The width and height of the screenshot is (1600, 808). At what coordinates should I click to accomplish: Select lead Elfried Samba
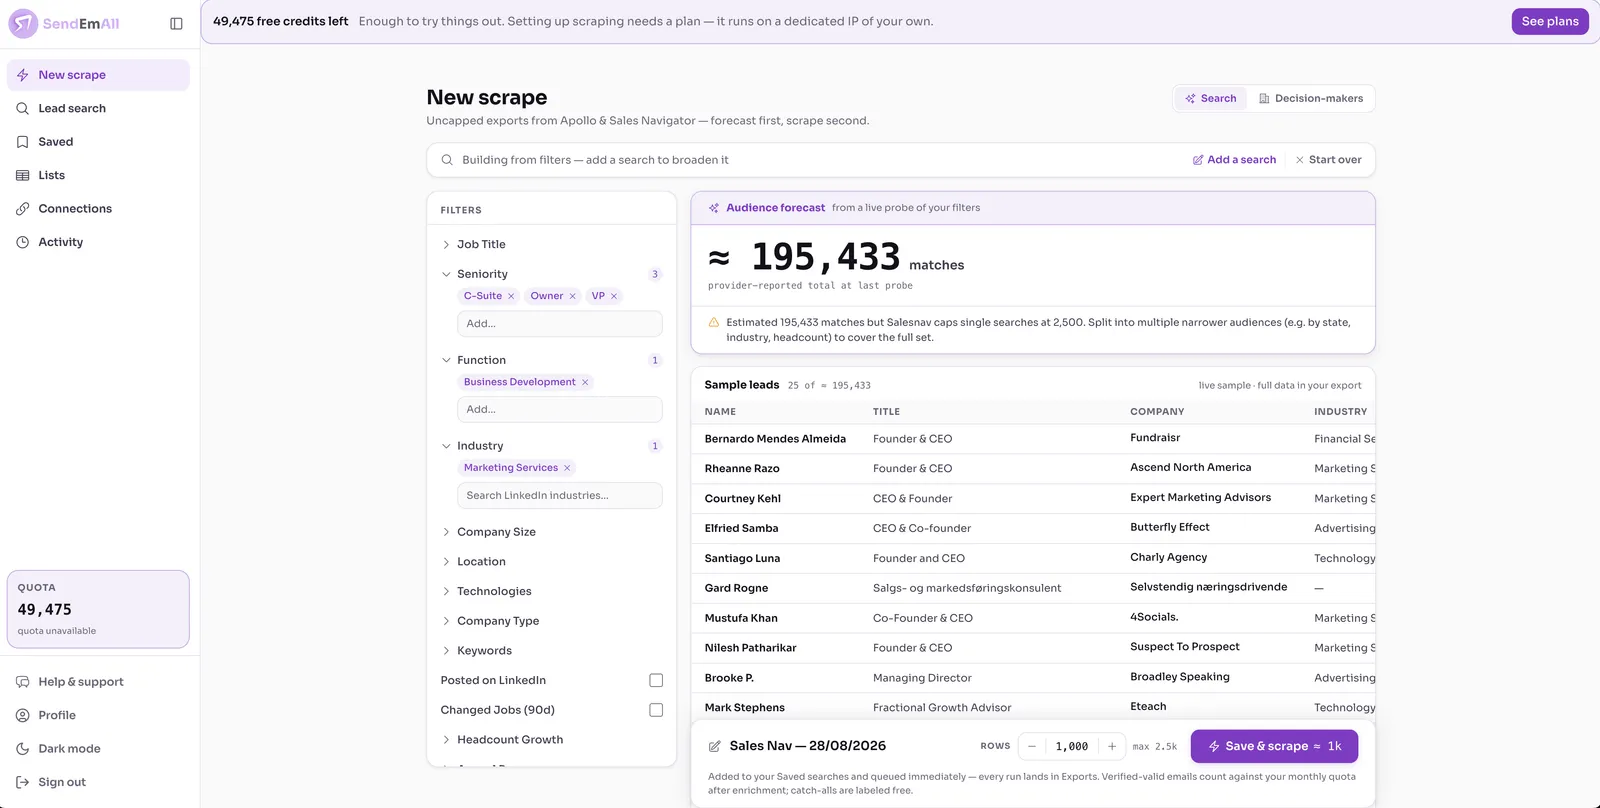click(x=741, y=529)
